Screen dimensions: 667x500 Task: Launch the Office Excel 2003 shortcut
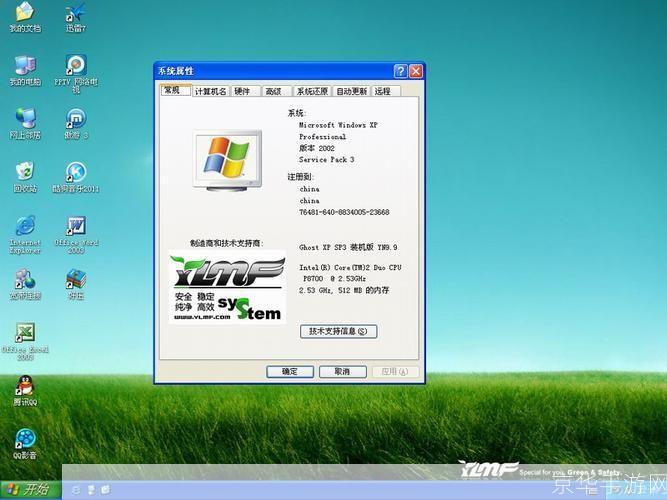click(25, 342)
